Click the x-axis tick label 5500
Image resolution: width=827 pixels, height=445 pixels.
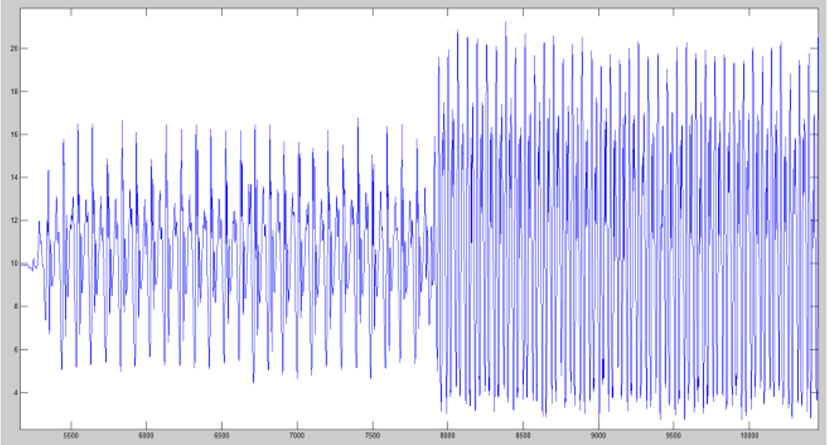(71, 436)
